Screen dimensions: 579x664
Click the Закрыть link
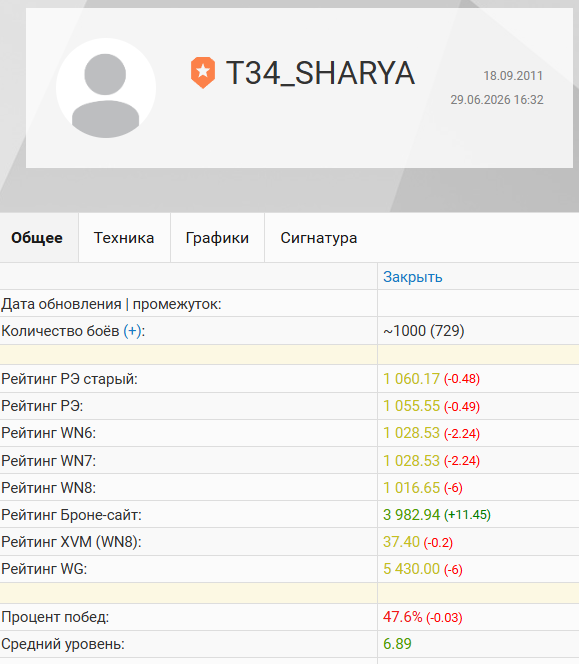click(413, 277)
